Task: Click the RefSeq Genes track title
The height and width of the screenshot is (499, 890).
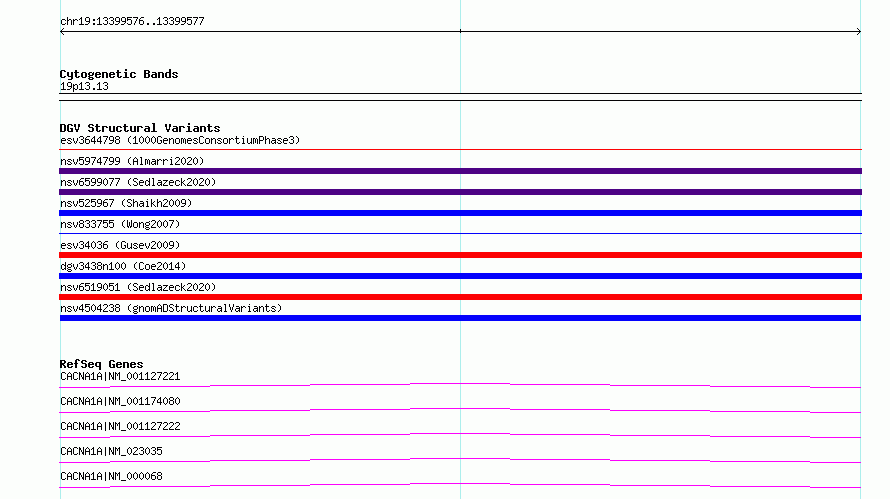Action: 101,364
